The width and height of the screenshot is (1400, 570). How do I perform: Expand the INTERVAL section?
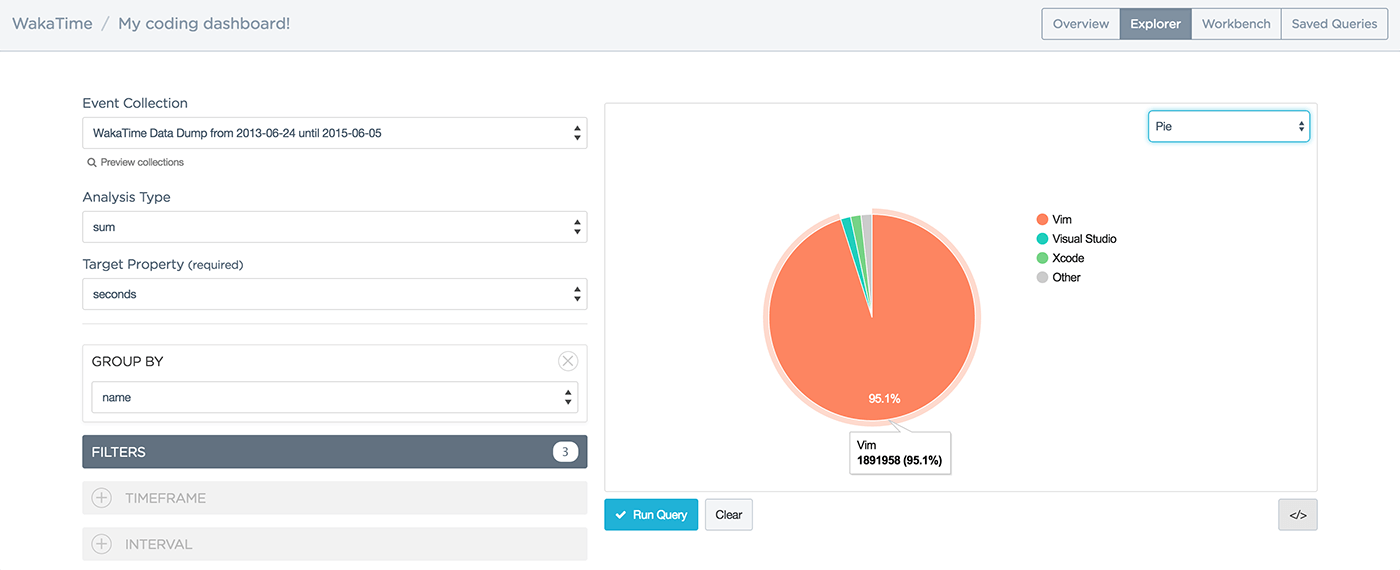(334, 544)
